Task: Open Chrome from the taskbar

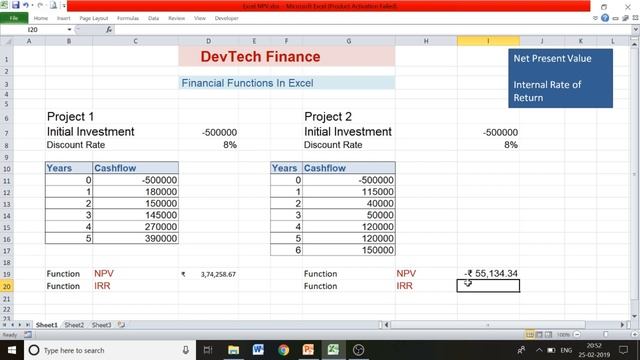Action: tap(283, 350)
